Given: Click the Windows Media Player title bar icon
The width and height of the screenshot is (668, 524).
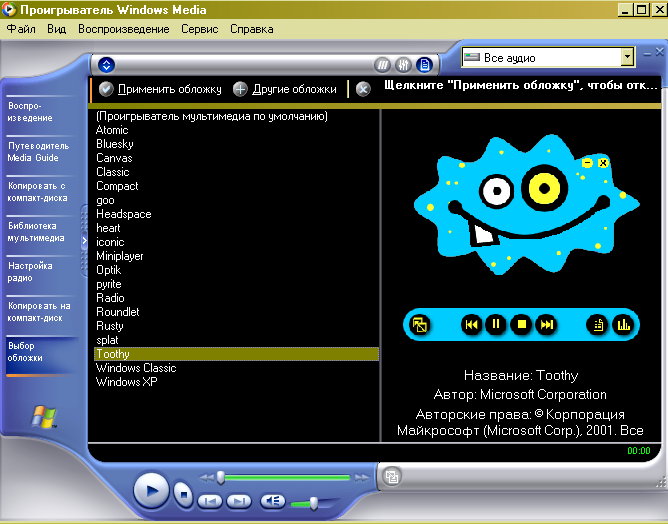Looking at the screenshot, I should (9, 9).
